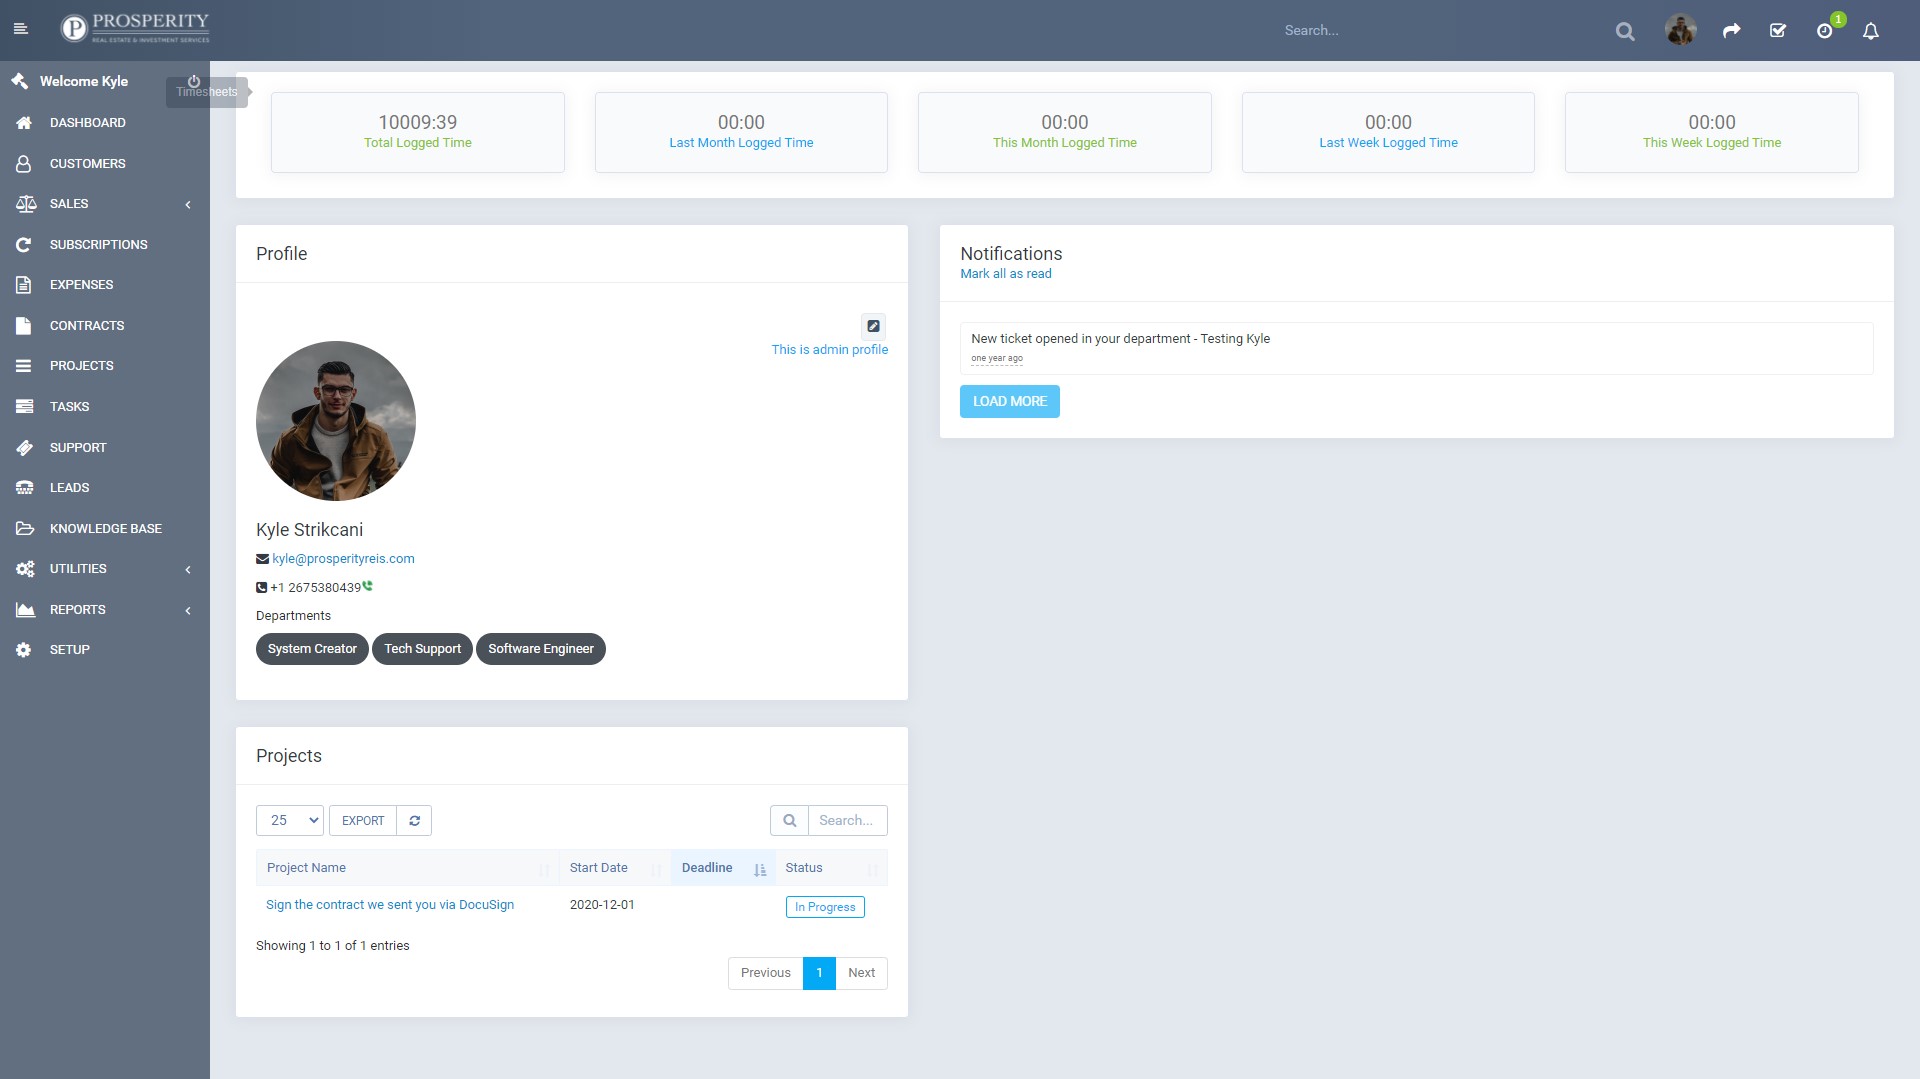Open the 25 entries per page dropdown
Screen dimensions: 1920x1079
tap(290, 820)
